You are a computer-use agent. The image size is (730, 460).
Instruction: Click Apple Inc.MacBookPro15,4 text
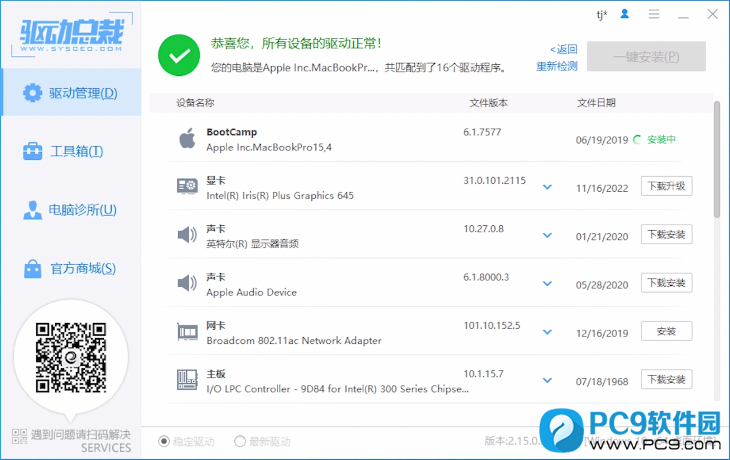point(269,148)
